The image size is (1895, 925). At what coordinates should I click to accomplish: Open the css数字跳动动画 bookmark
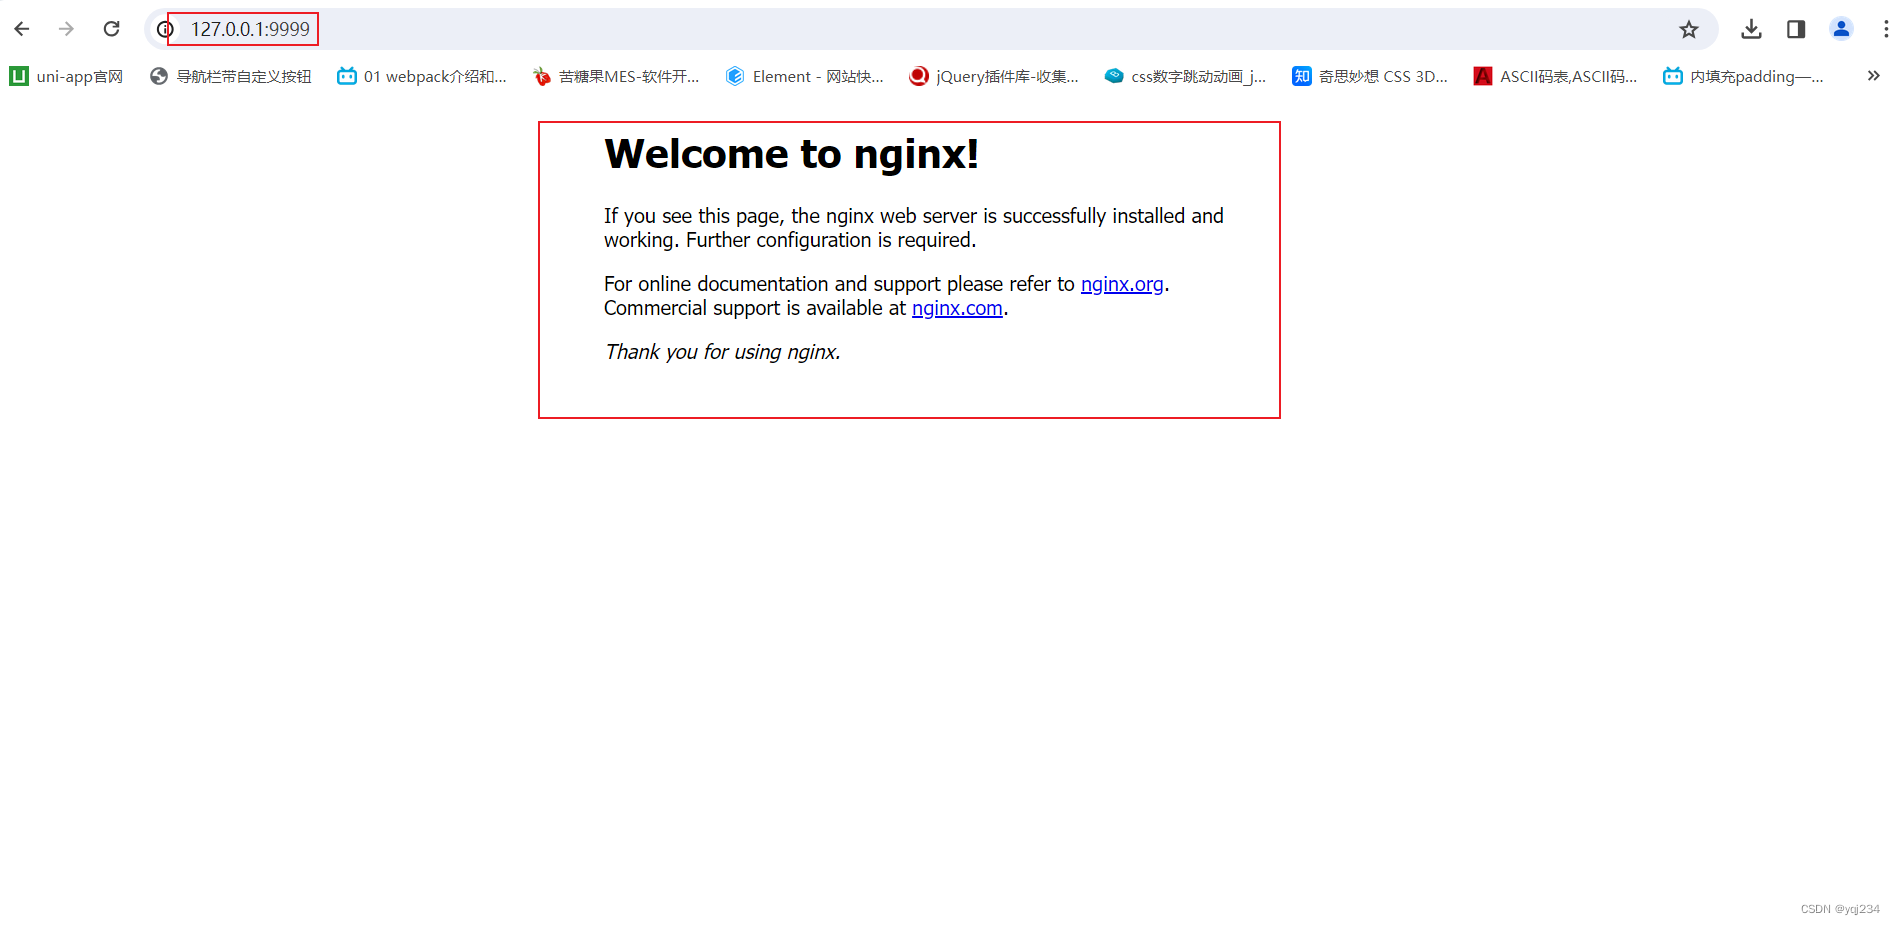[x=1185, y=76]
